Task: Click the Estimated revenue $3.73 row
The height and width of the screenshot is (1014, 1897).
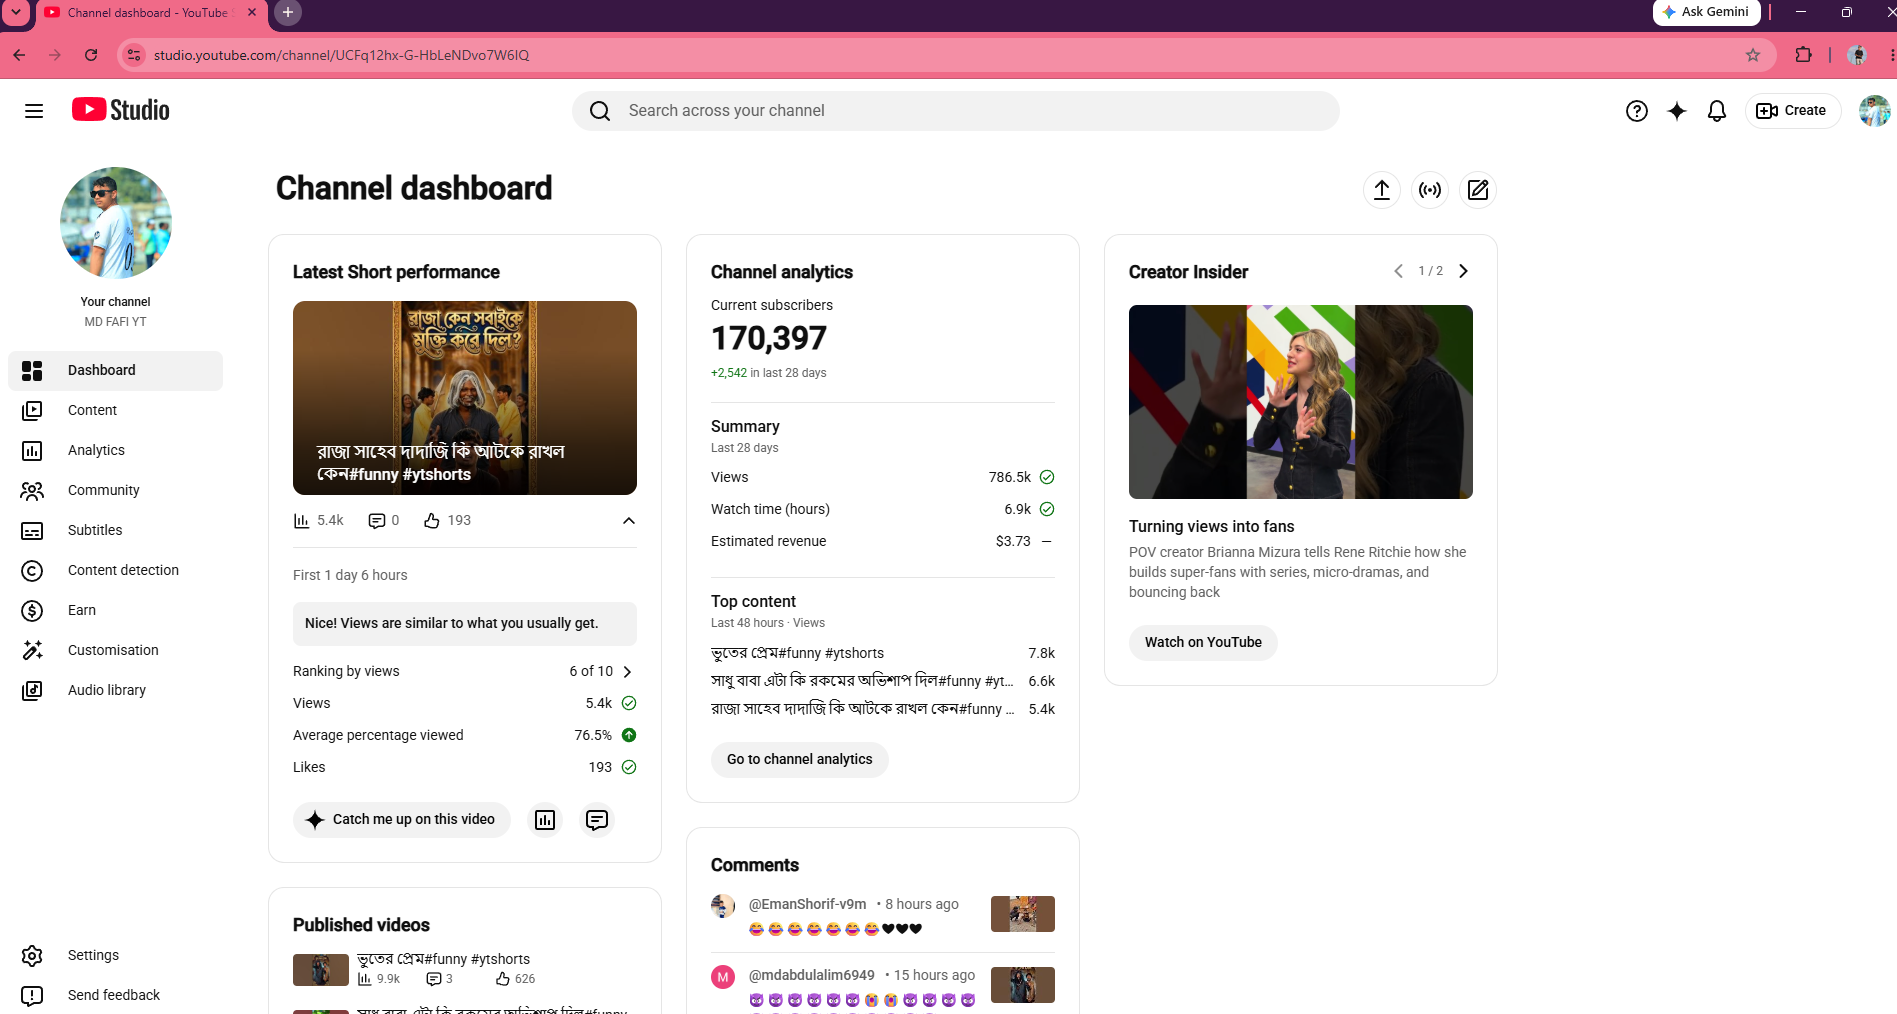Action: coord(883,542)
